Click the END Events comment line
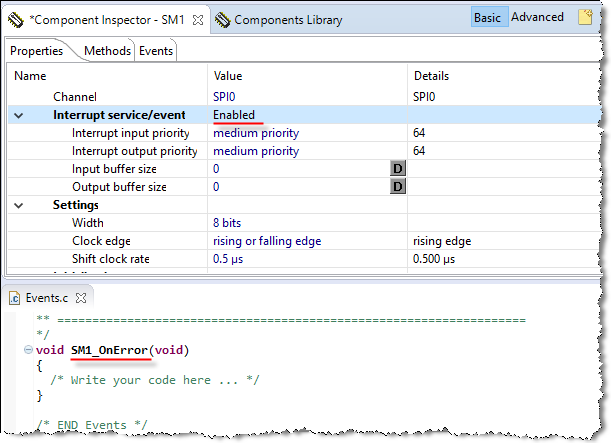The width and height of the screenshot is (611, 443). [92, 425]
